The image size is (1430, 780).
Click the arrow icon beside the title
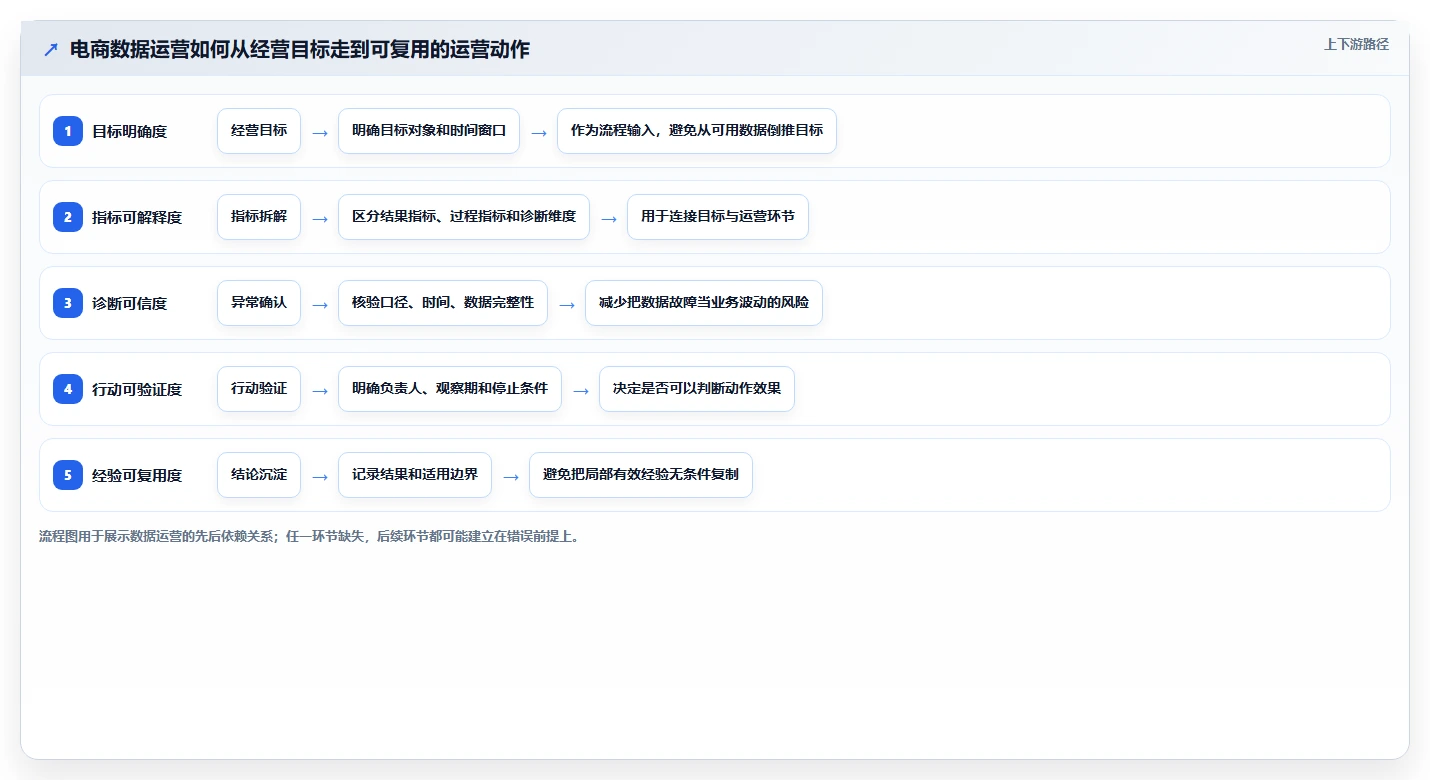(51, 50)
